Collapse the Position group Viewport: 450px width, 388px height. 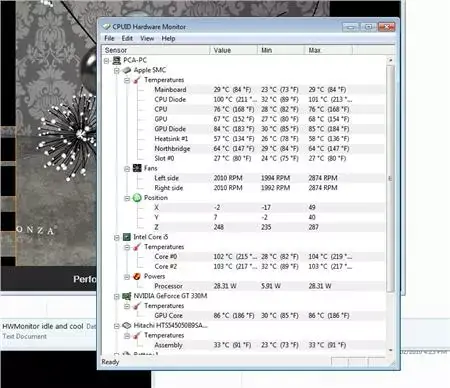[x=127, y=198]
